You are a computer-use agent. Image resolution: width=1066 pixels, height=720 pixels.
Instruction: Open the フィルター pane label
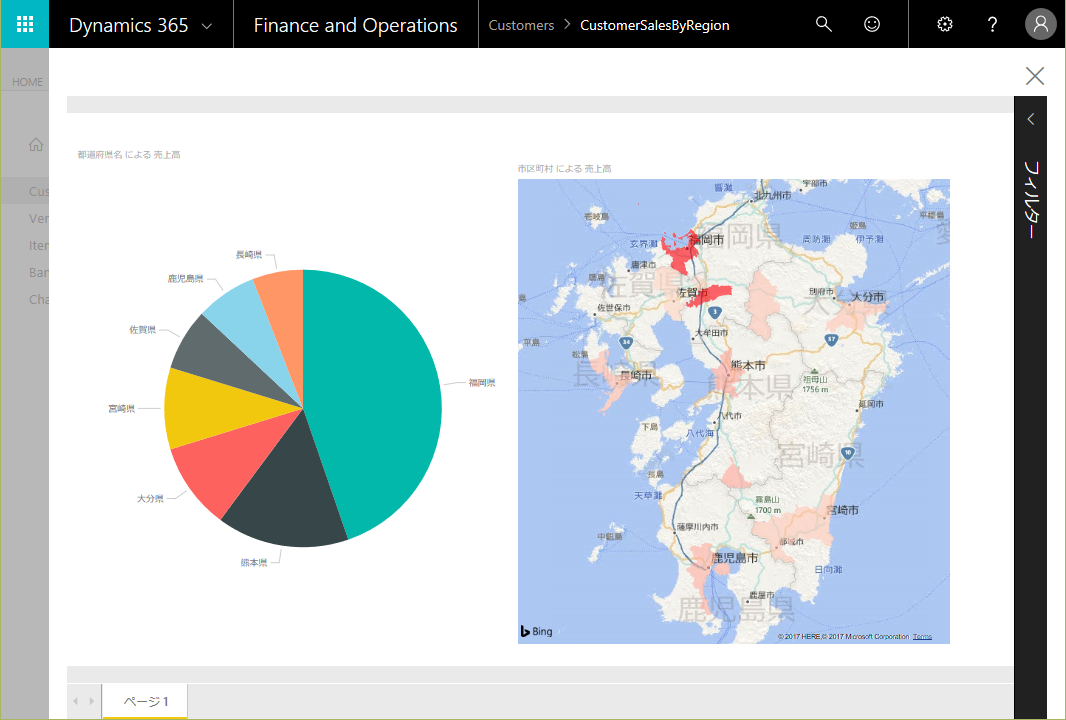[x=1031, y=199]
